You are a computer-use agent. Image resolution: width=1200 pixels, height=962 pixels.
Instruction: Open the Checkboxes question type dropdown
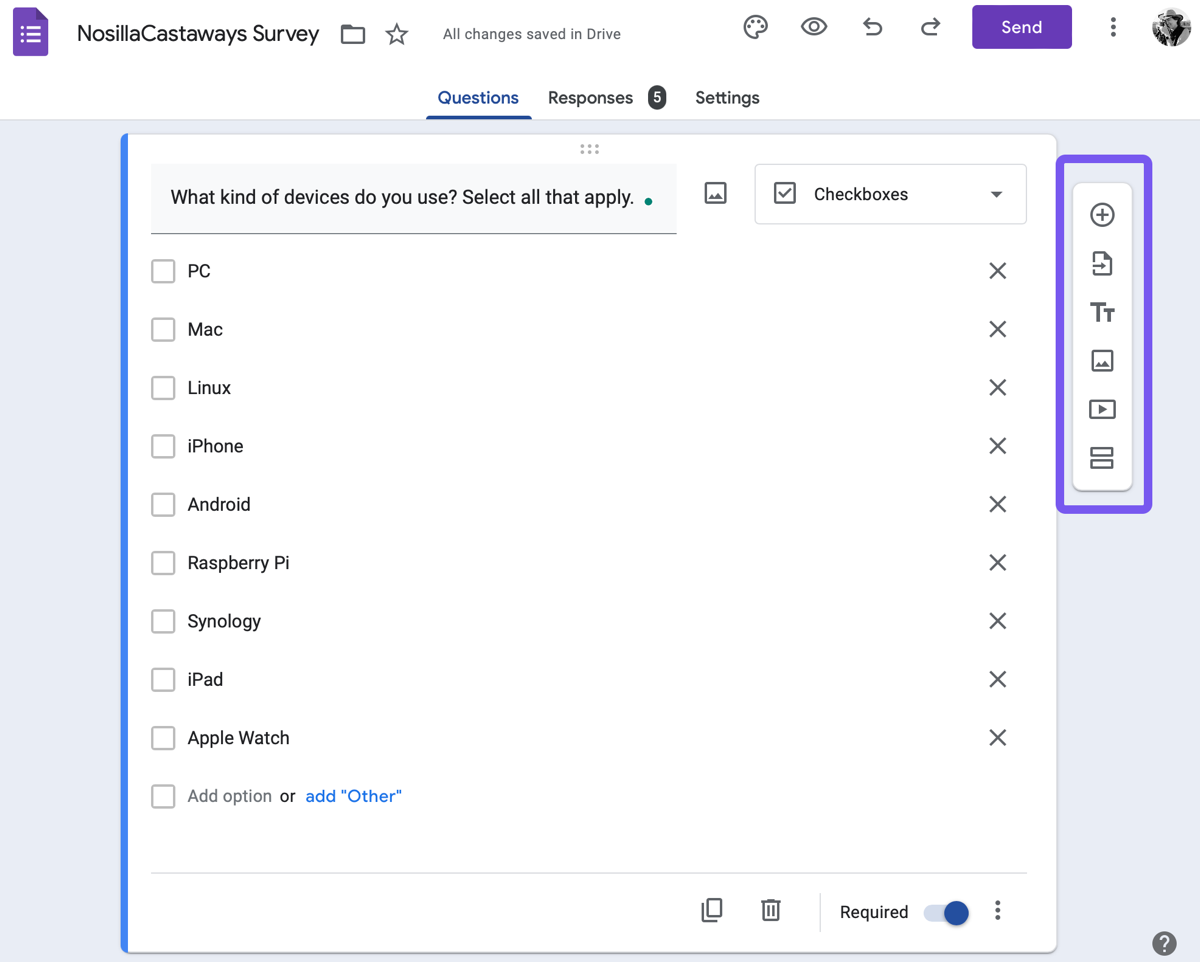click(890, 194)
